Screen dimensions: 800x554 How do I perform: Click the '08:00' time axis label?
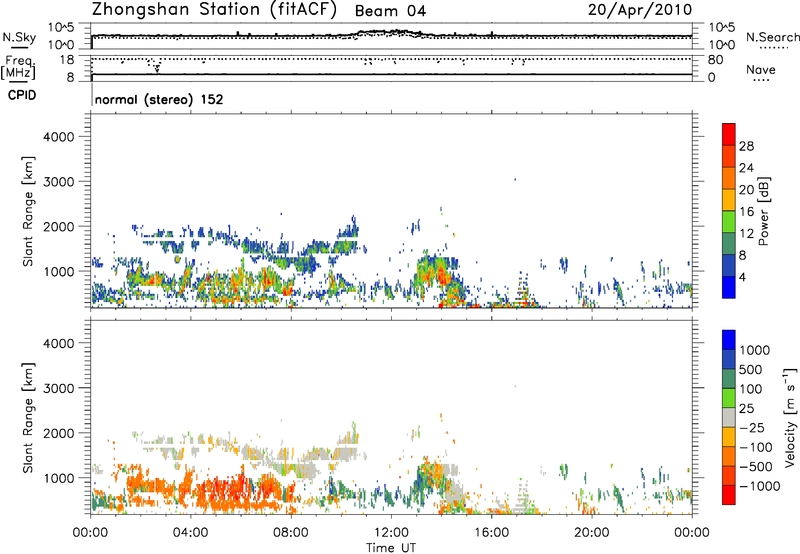[291, 533]
